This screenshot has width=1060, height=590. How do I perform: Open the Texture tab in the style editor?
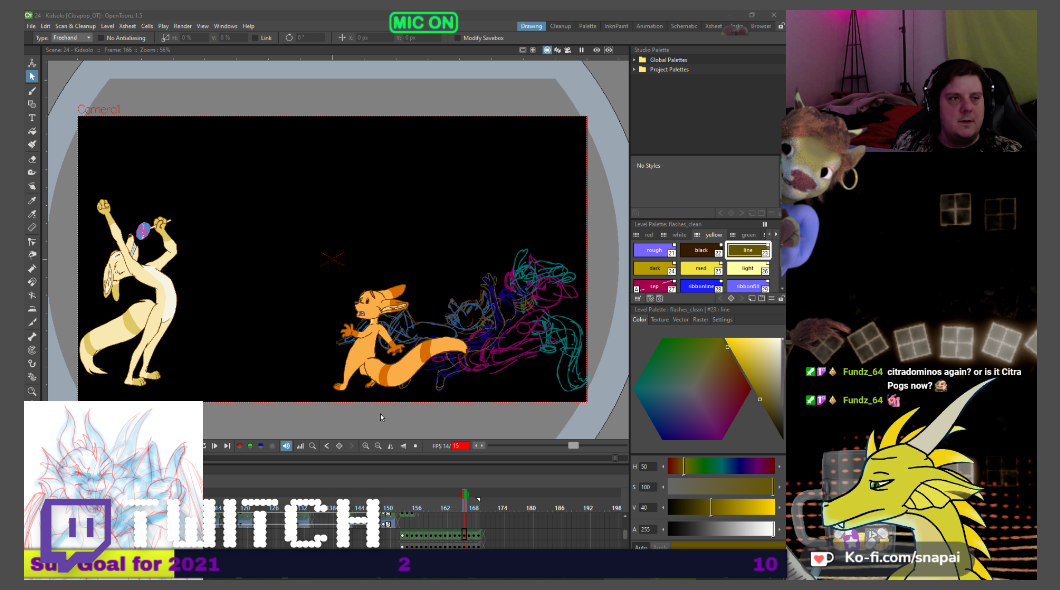[659, 320]
